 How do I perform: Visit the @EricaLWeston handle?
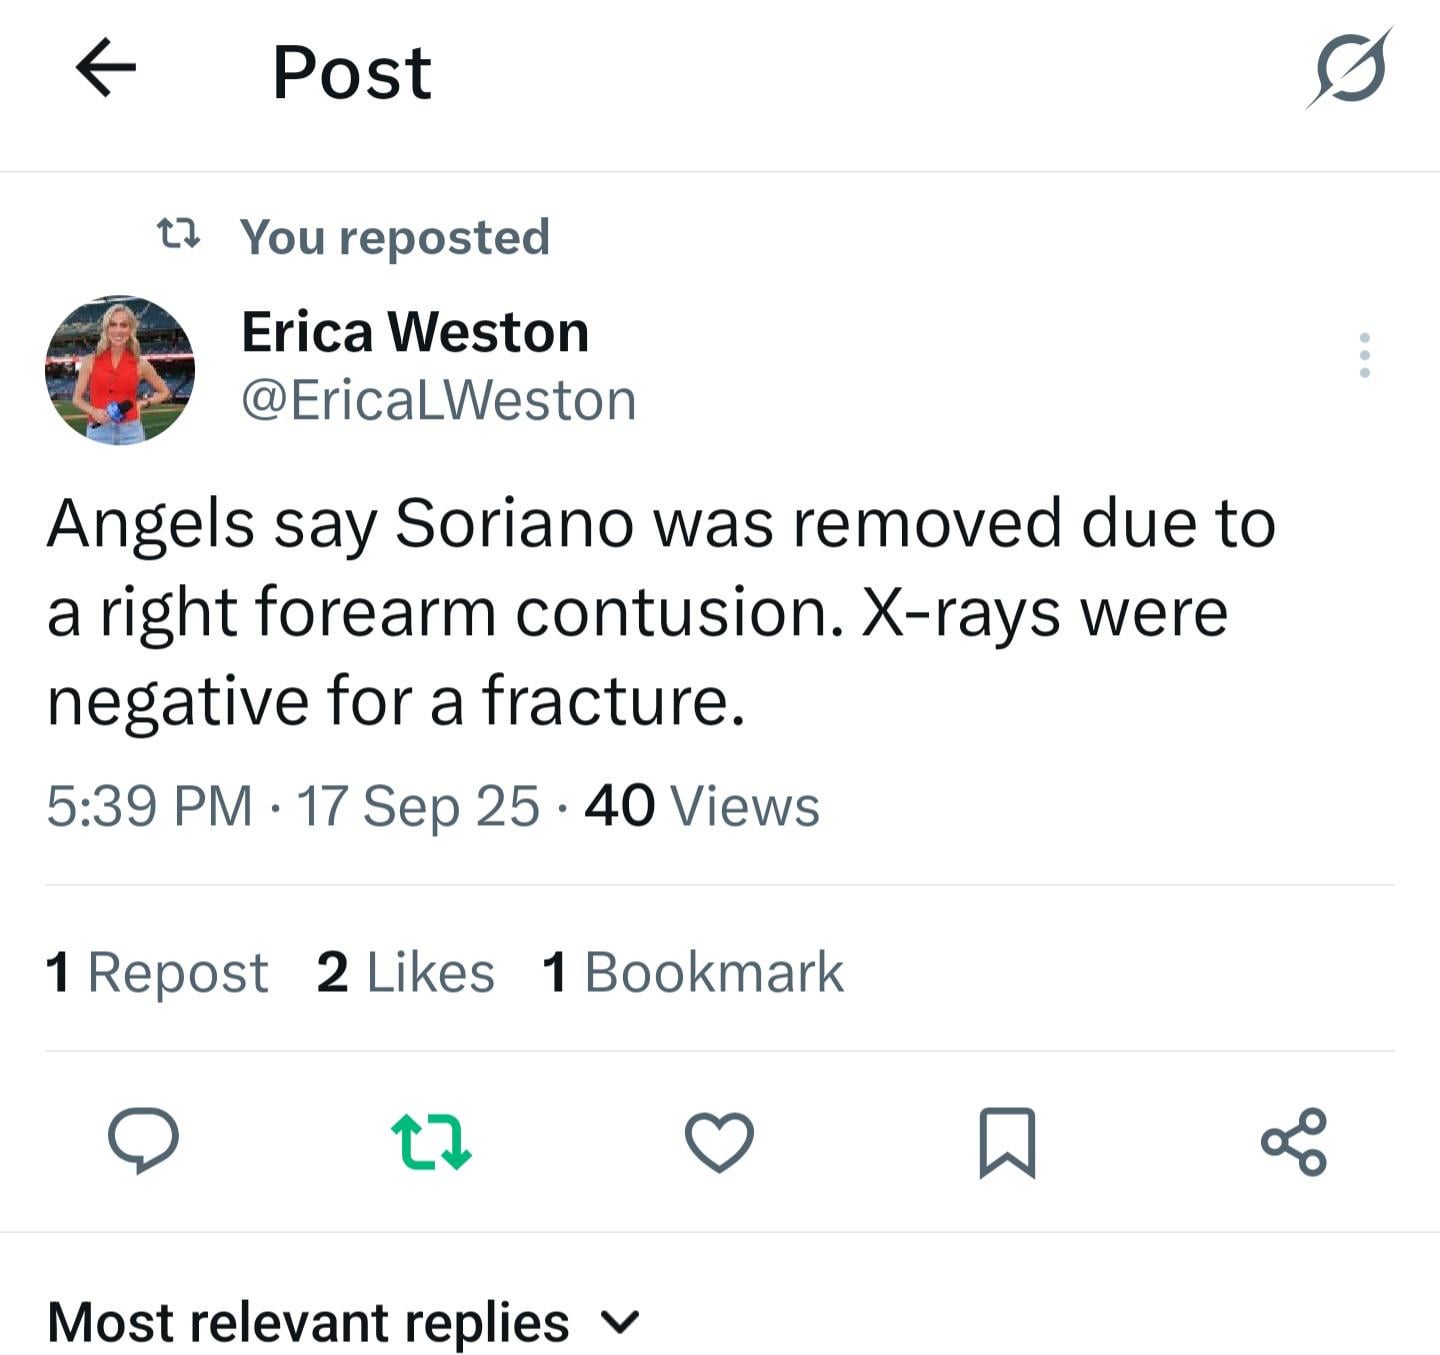[438, 401]
